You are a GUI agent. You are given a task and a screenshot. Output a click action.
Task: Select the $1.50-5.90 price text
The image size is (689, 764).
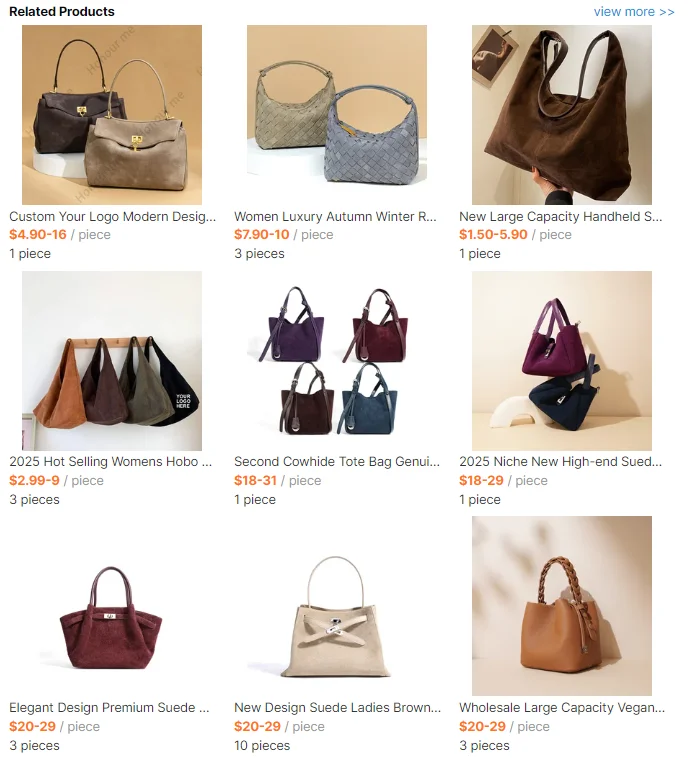coord(493,234)
